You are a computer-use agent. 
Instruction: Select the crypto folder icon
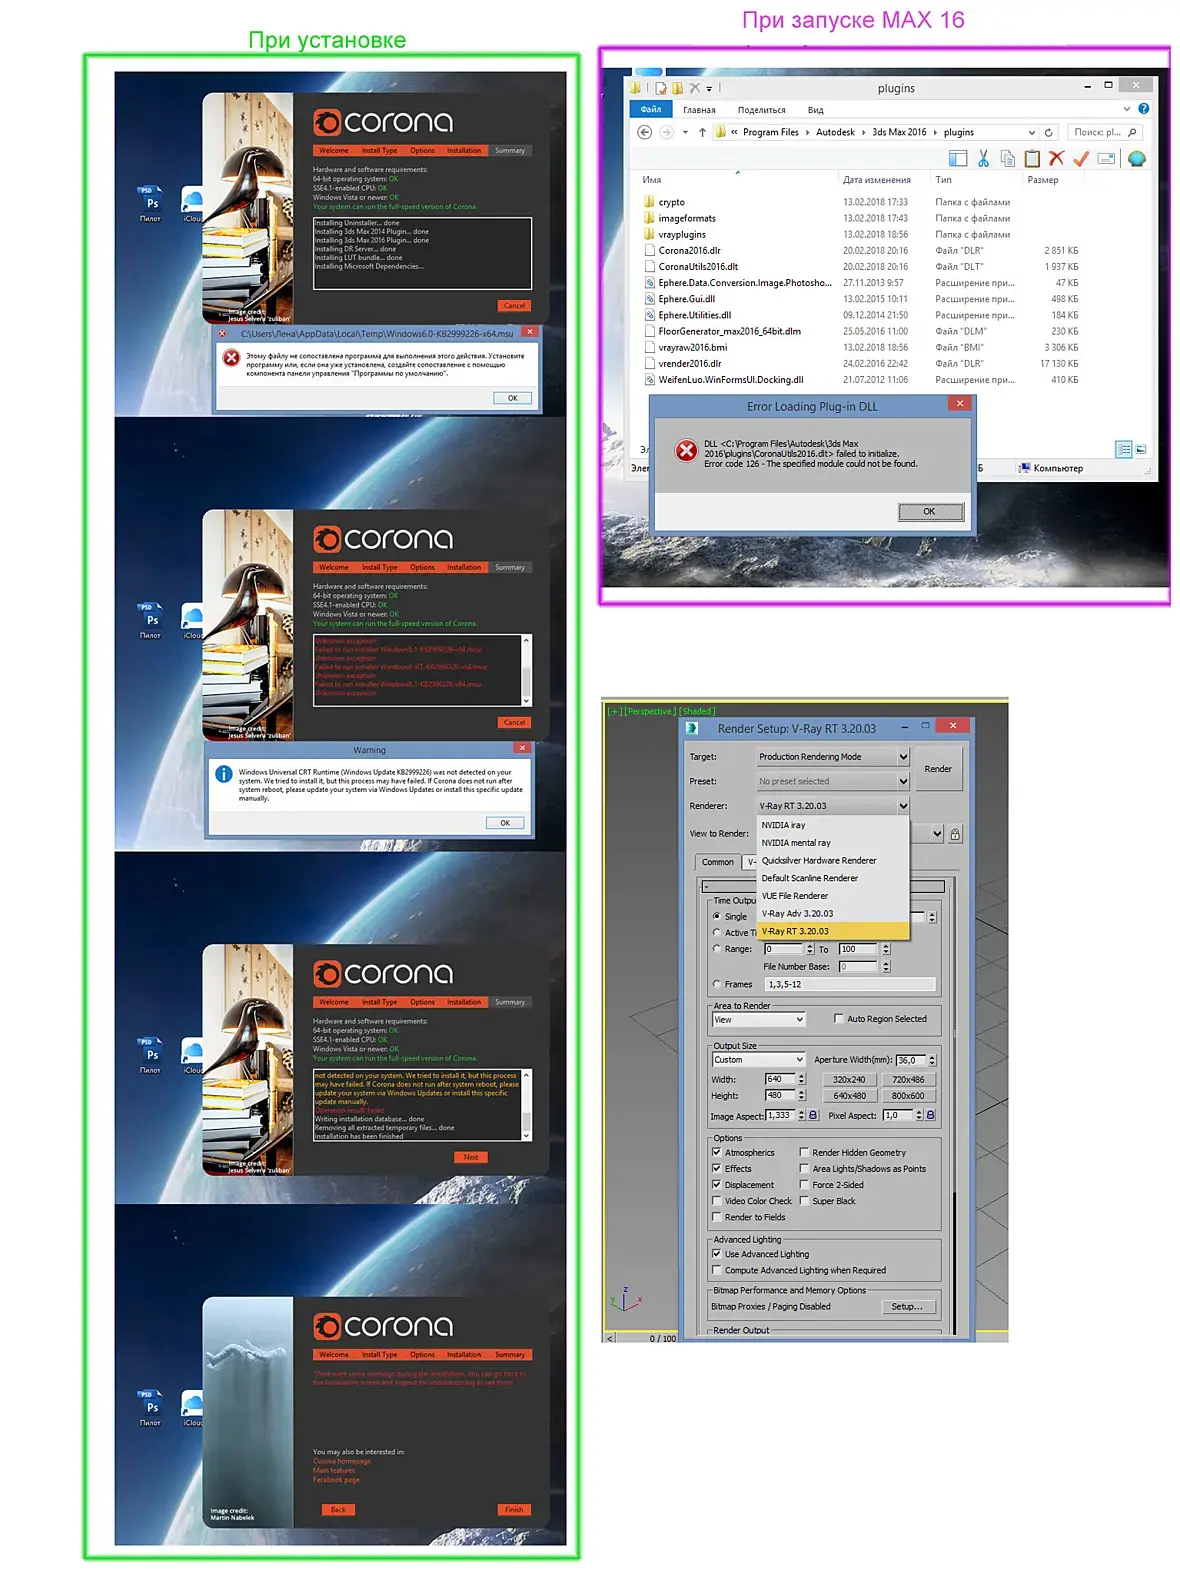(649, 202)
